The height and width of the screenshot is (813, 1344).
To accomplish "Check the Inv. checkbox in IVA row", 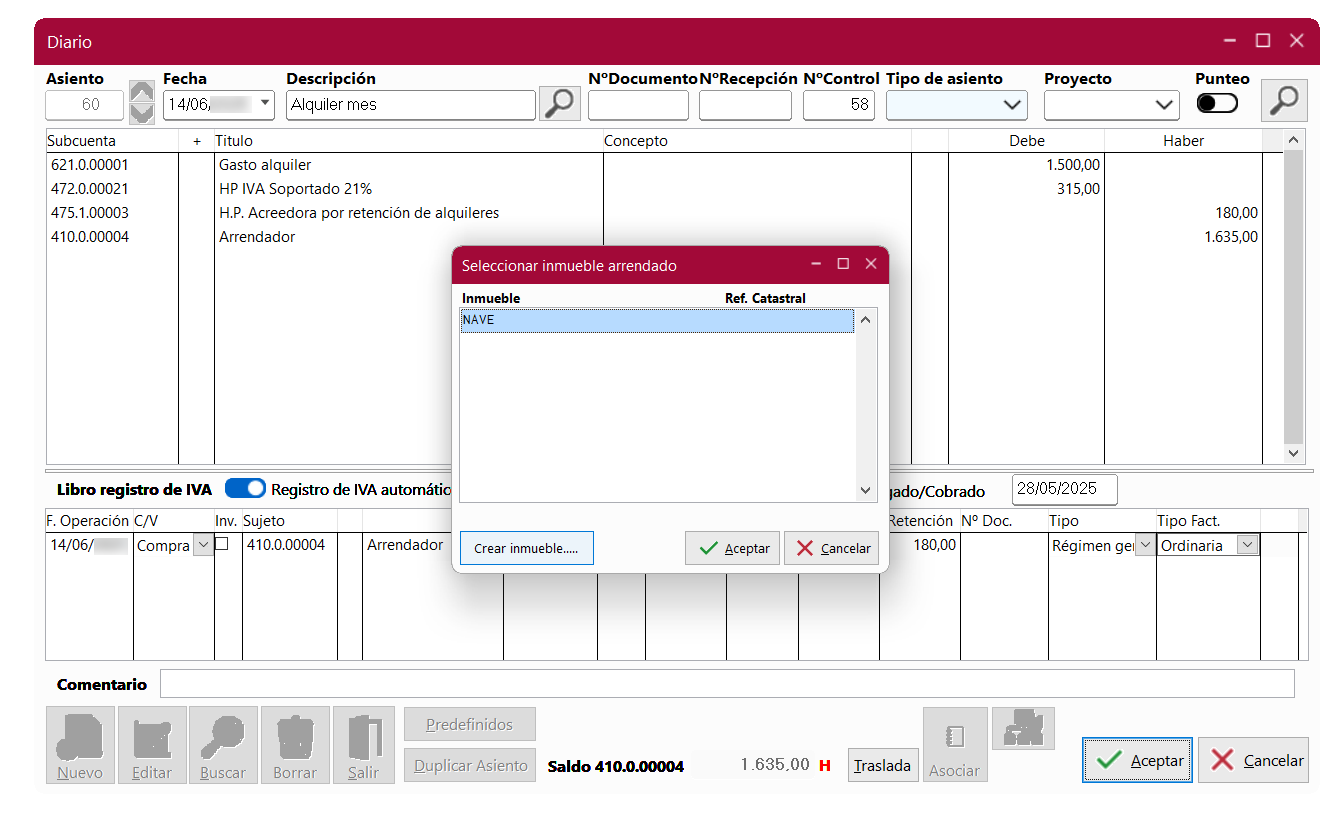I will click(222, 545).
